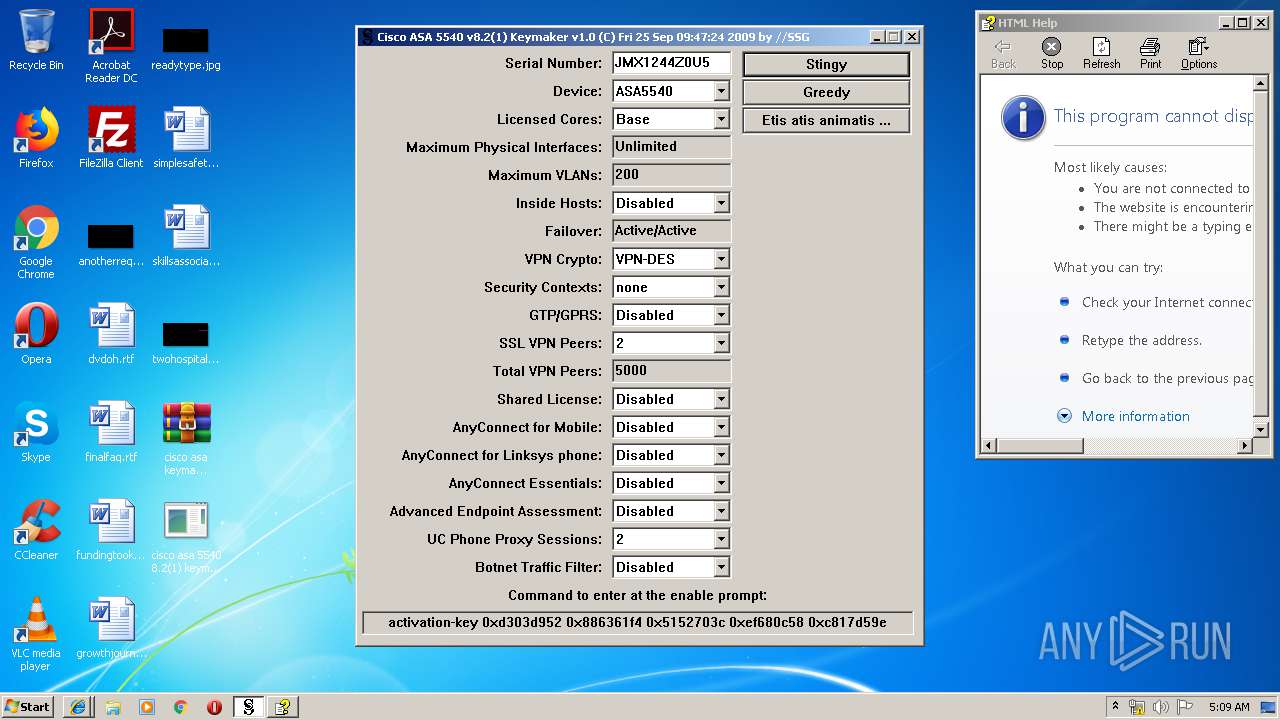The height and width of the screenshot is (720, 1280).
Task: Launch Google Chrome desktop shortcut
Action: (36, 242)
